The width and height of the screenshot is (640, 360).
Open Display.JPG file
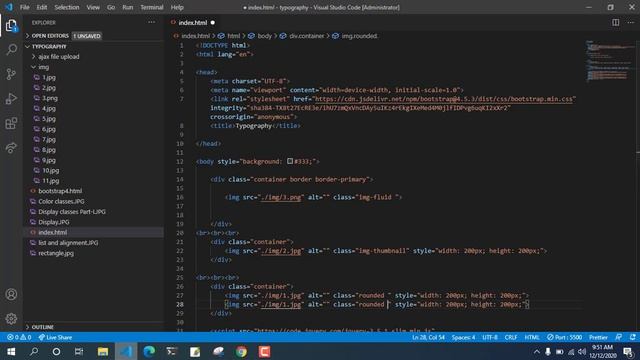(53, 222)
